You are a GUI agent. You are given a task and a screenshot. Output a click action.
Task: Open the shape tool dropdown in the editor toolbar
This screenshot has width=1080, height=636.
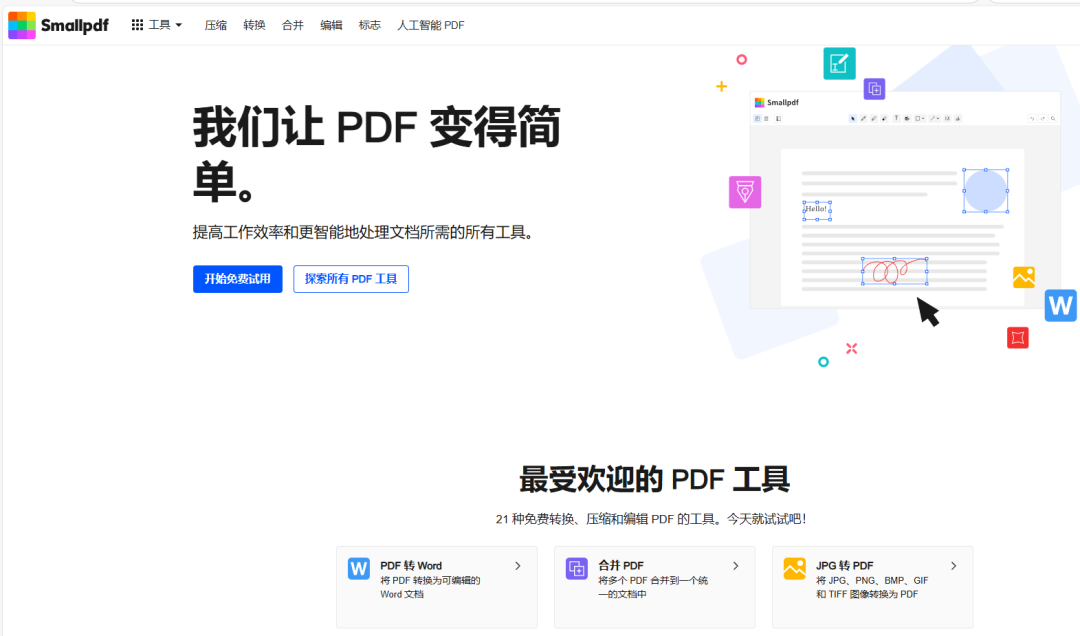918,118
